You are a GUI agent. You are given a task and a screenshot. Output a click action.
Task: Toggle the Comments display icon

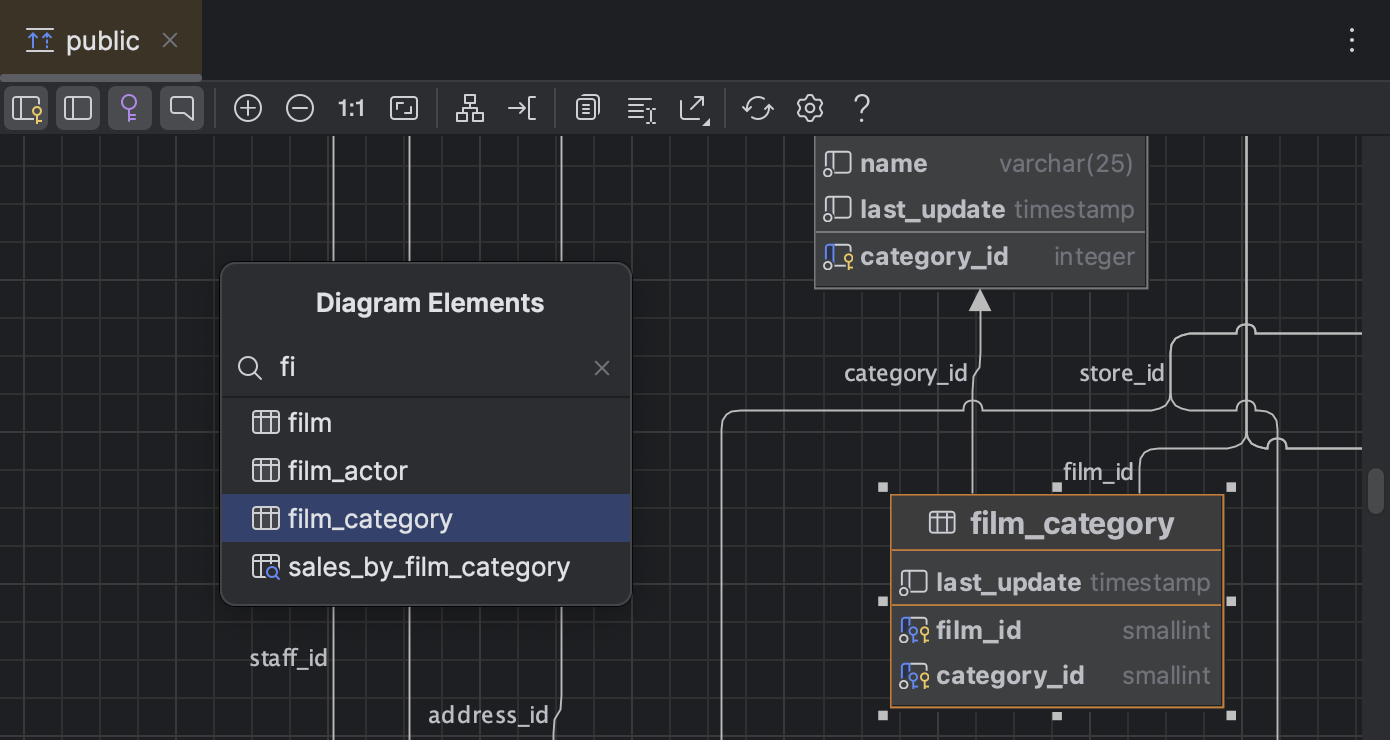(182, 108)
